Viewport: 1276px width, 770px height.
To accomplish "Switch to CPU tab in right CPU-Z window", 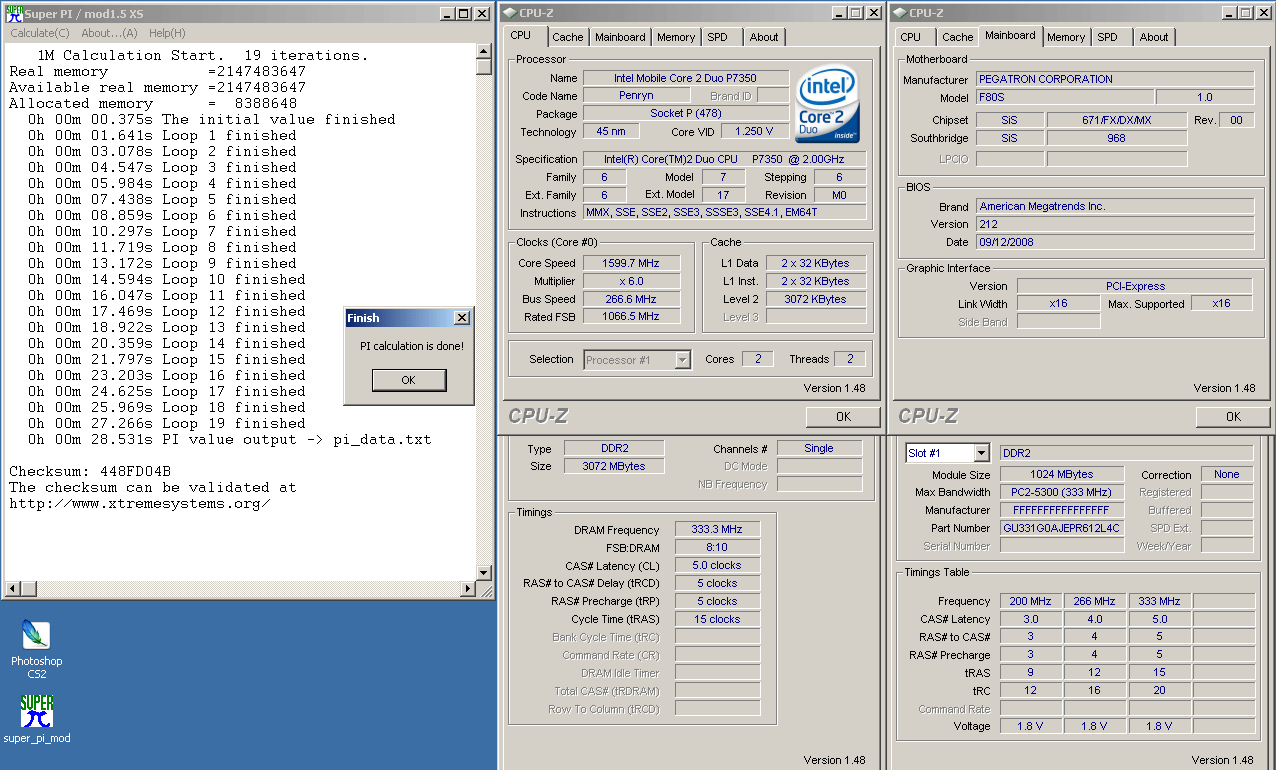I will (911, 37).
